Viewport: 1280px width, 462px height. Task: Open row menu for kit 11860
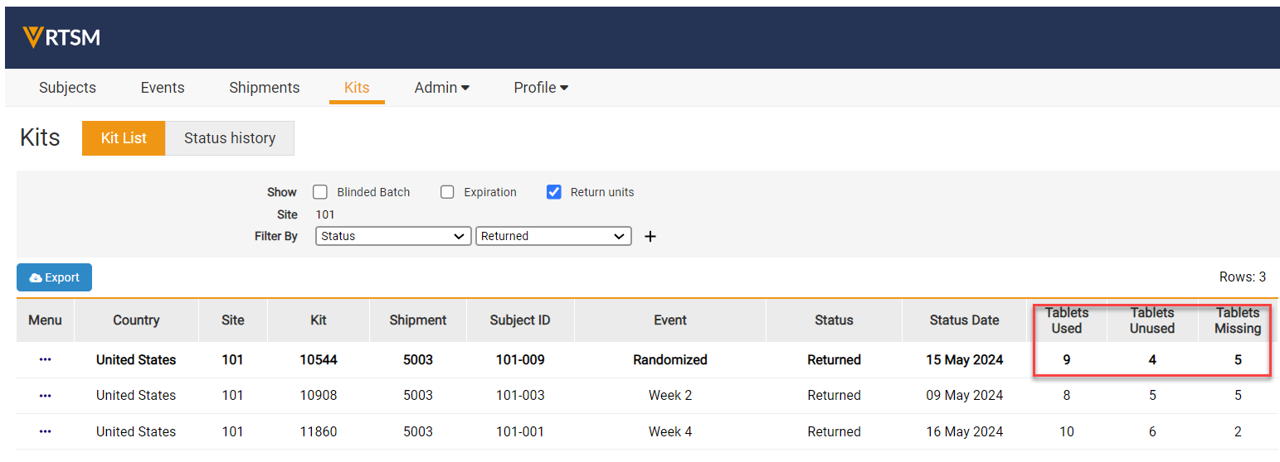[45, 432]
